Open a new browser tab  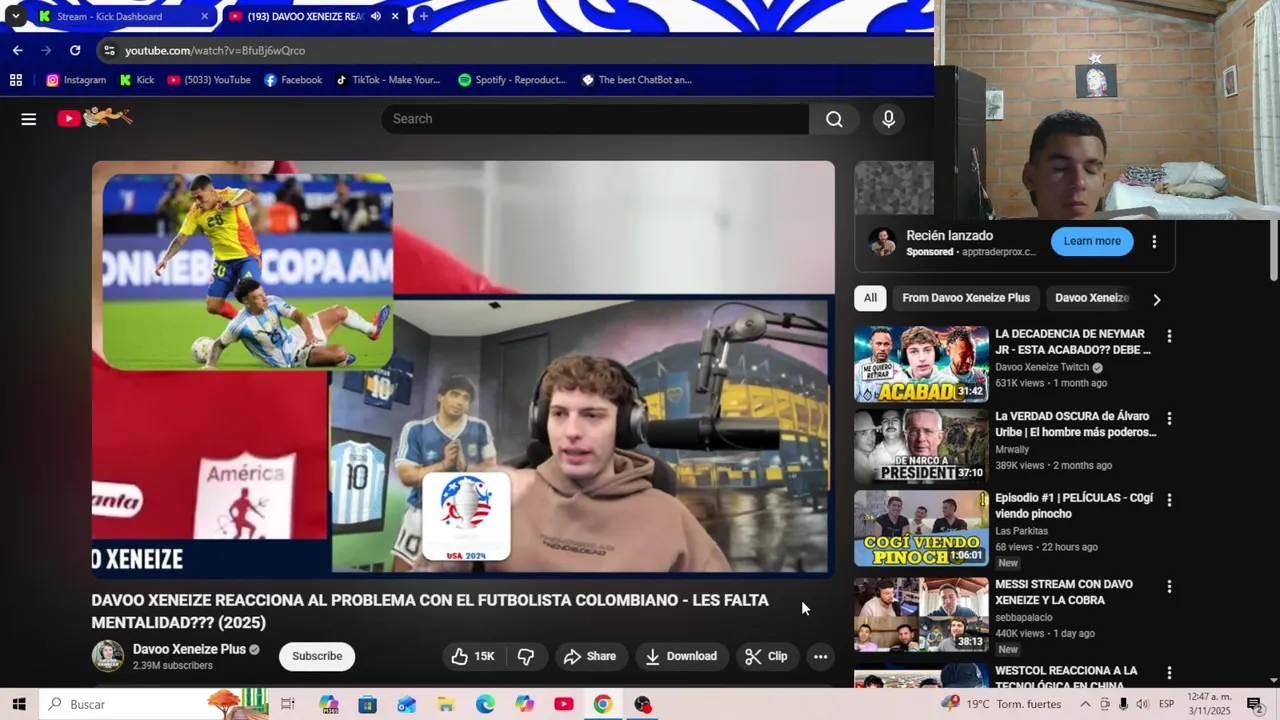[423, 16]
